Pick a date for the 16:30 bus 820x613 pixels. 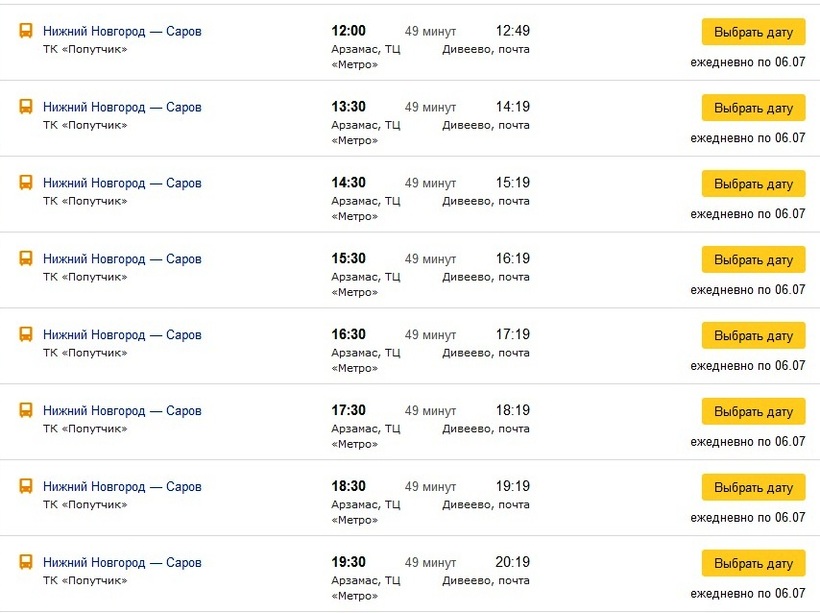(753, 335)
